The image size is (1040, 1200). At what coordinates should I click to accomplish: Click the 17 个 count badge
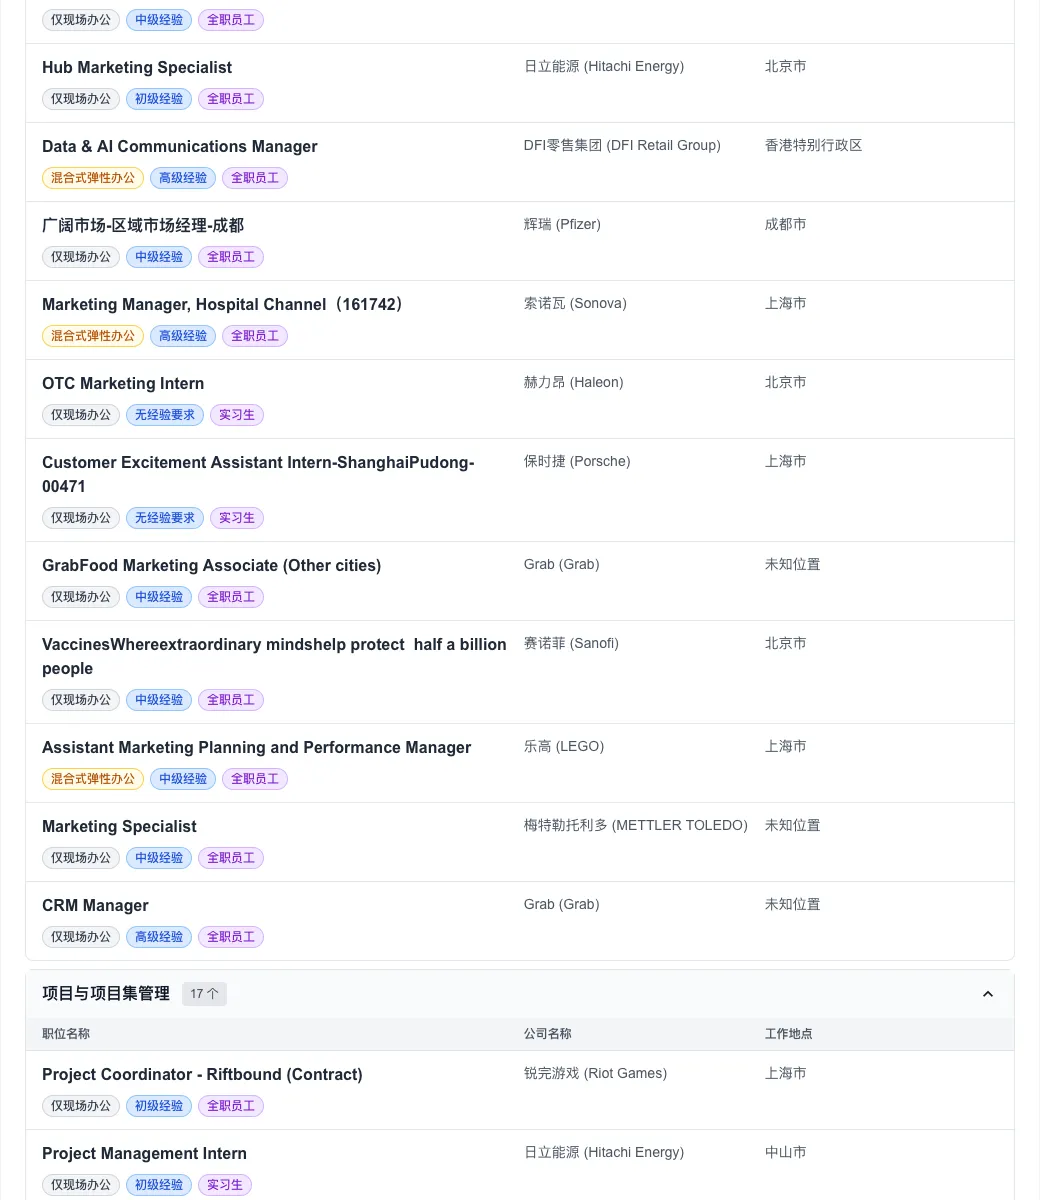click(x=204, y=994)
